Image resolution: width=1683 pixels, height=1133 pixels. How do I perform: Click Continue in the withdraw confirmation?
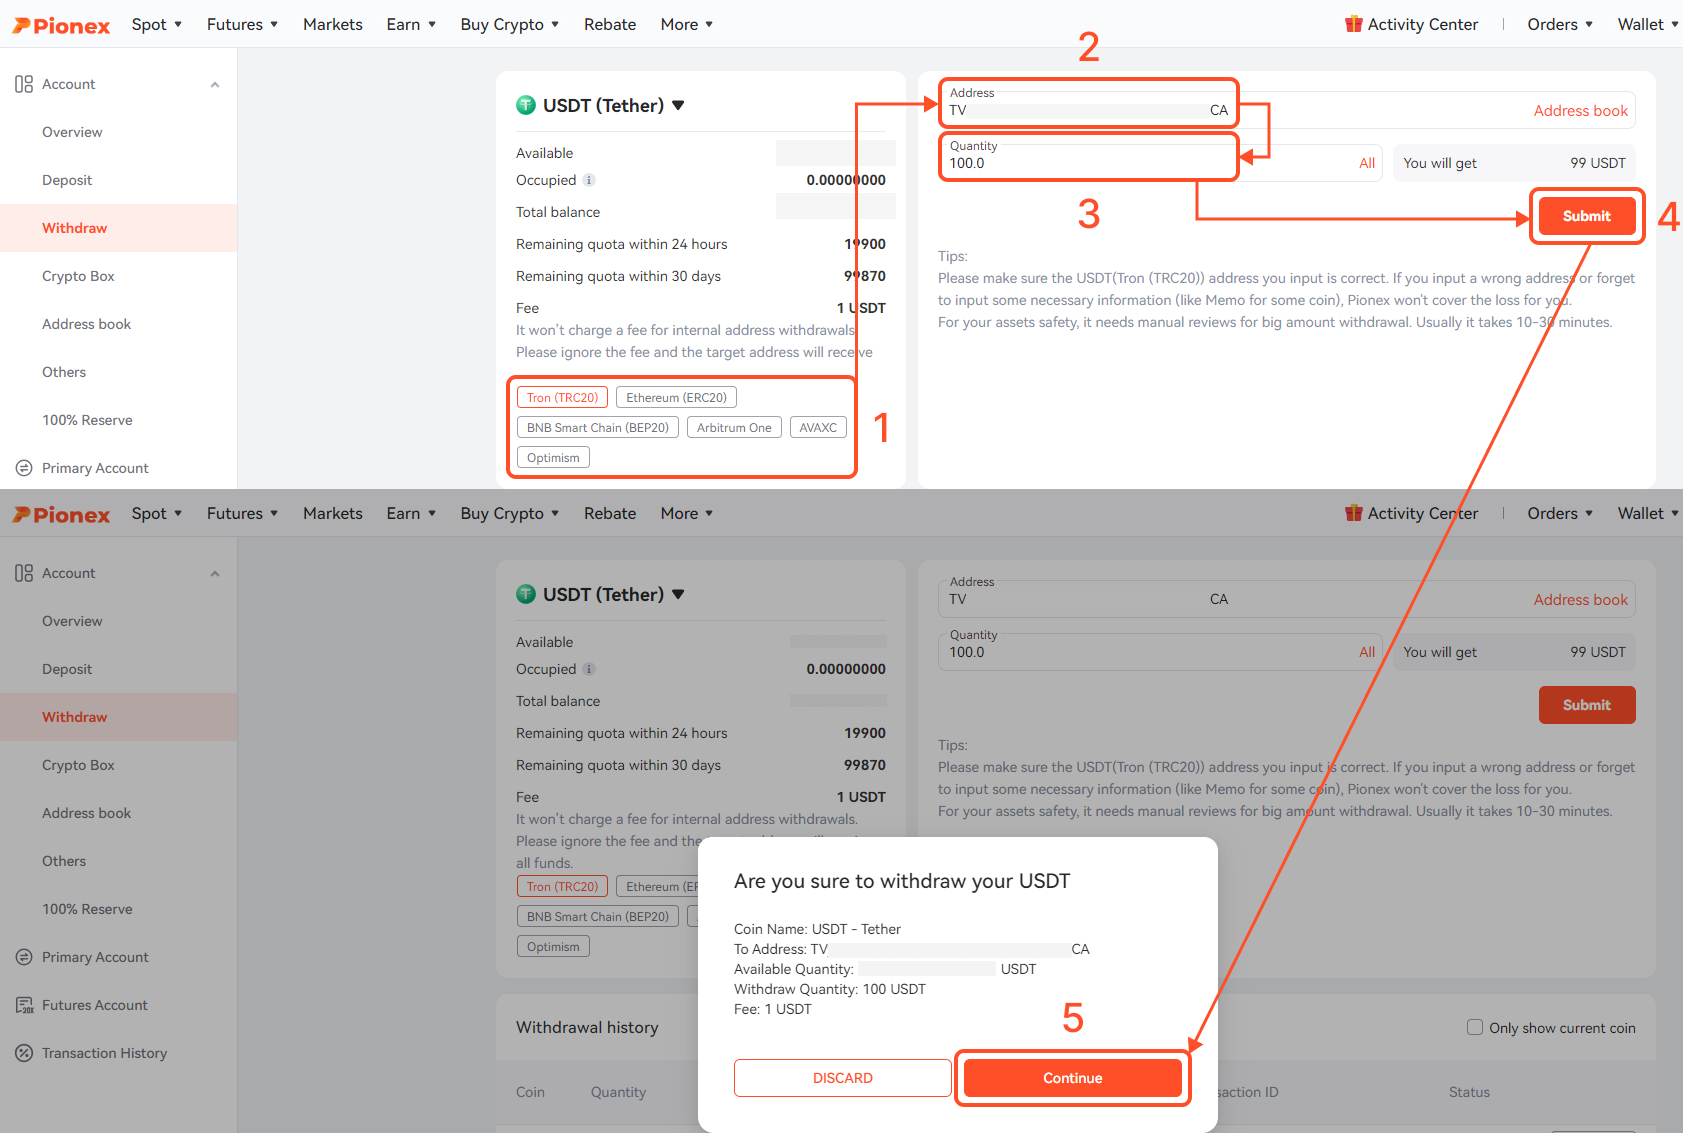(x=1072, y=1078)
